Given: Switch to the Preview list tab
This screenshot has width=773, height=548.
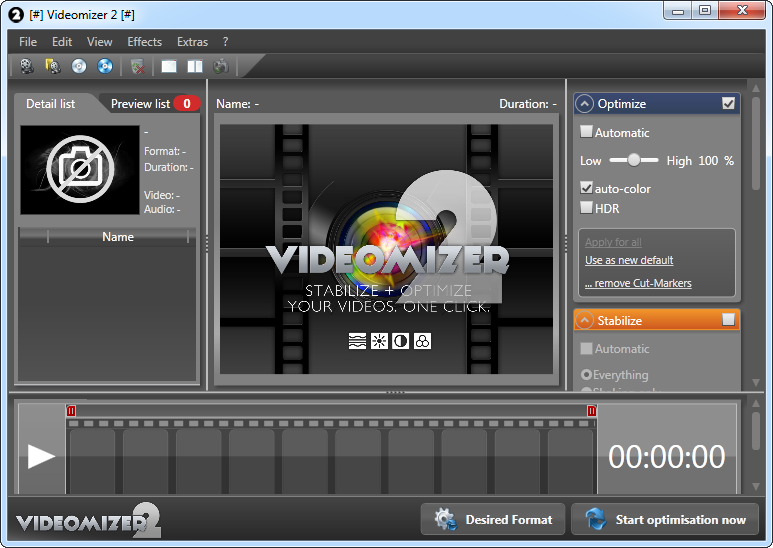Looking at the screenshot, I should 148,103.
